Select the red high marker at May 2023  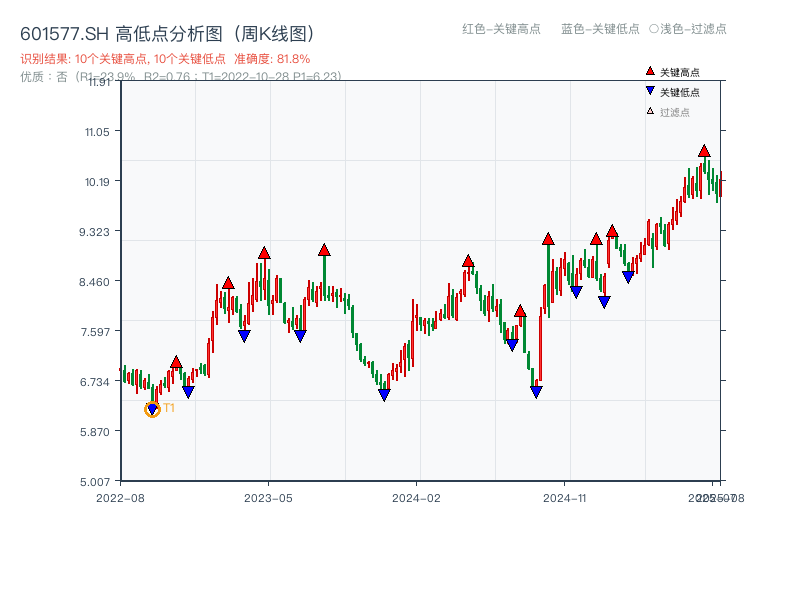pyautogui.click(x=264, y=253)
